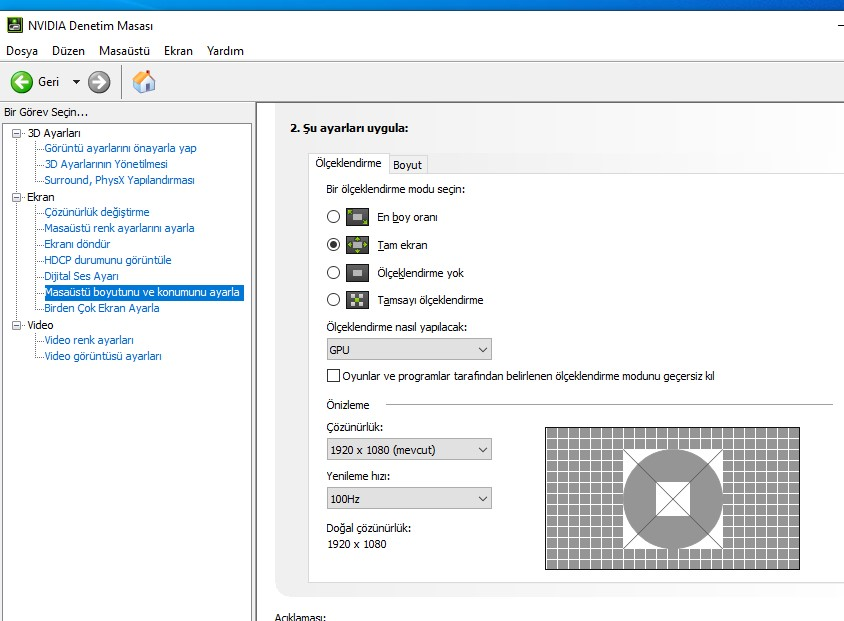Open Video görüntüsü ayarları
The height and width of the screenshot is (621, 844).
103,356
